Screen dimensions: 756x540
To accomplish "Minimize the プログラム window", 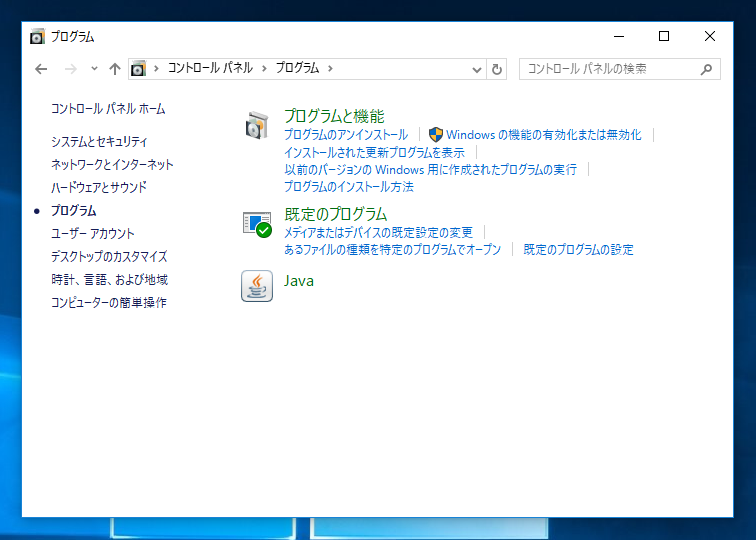I will pos(619,36).
